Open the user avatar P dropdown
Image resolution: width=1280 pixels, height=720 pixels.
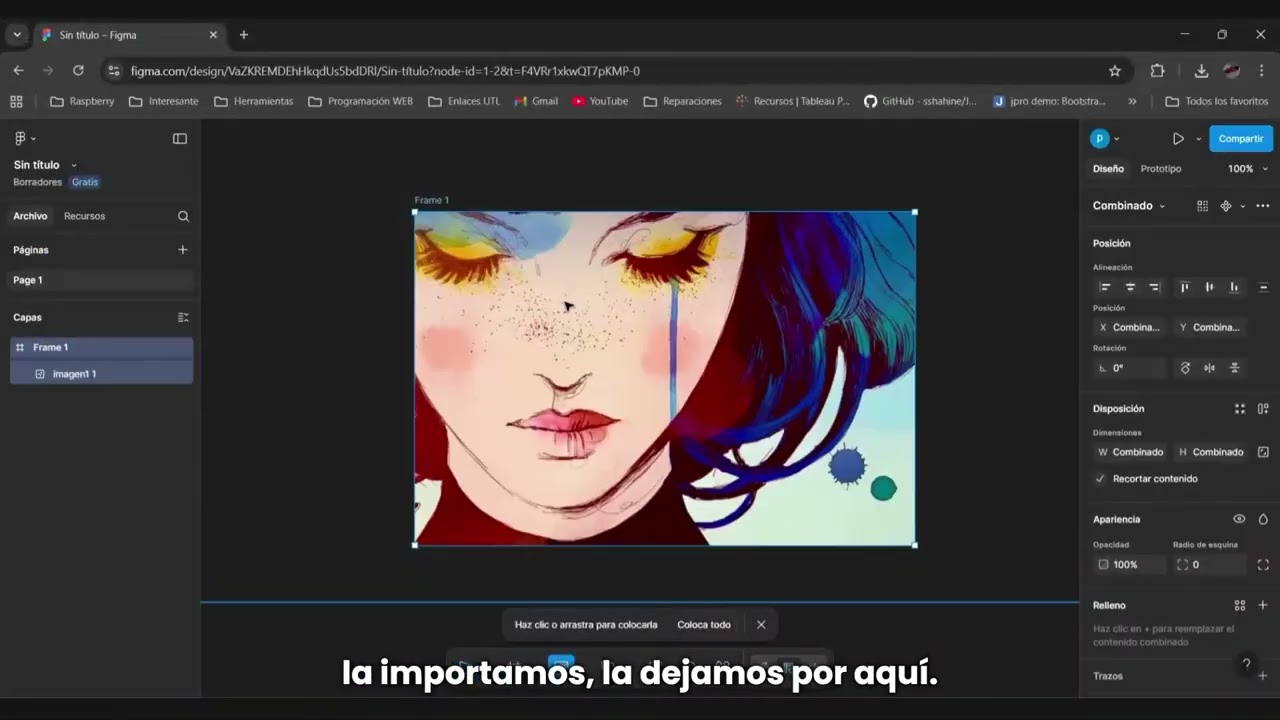point(1104,139)
